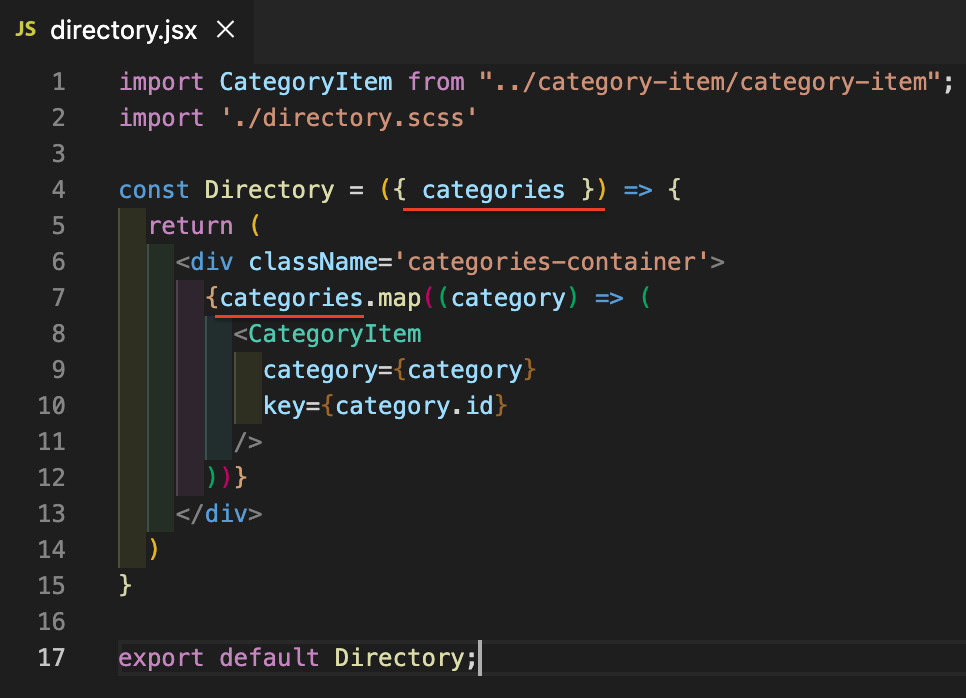Click 'export' keyword on line 17
The height and width of the screenshot is (698, 966).
coord(161,657)
